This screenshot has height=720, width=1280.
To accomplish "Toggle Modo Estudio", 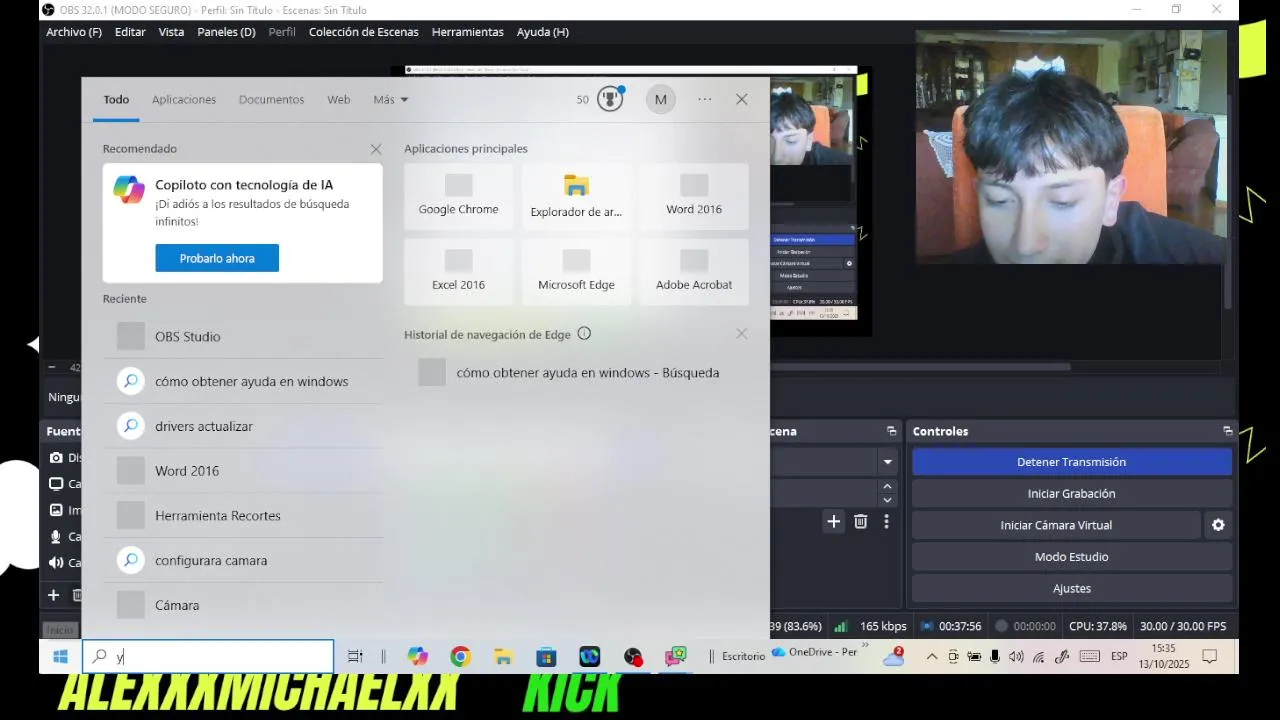I will pos(1071,557).
